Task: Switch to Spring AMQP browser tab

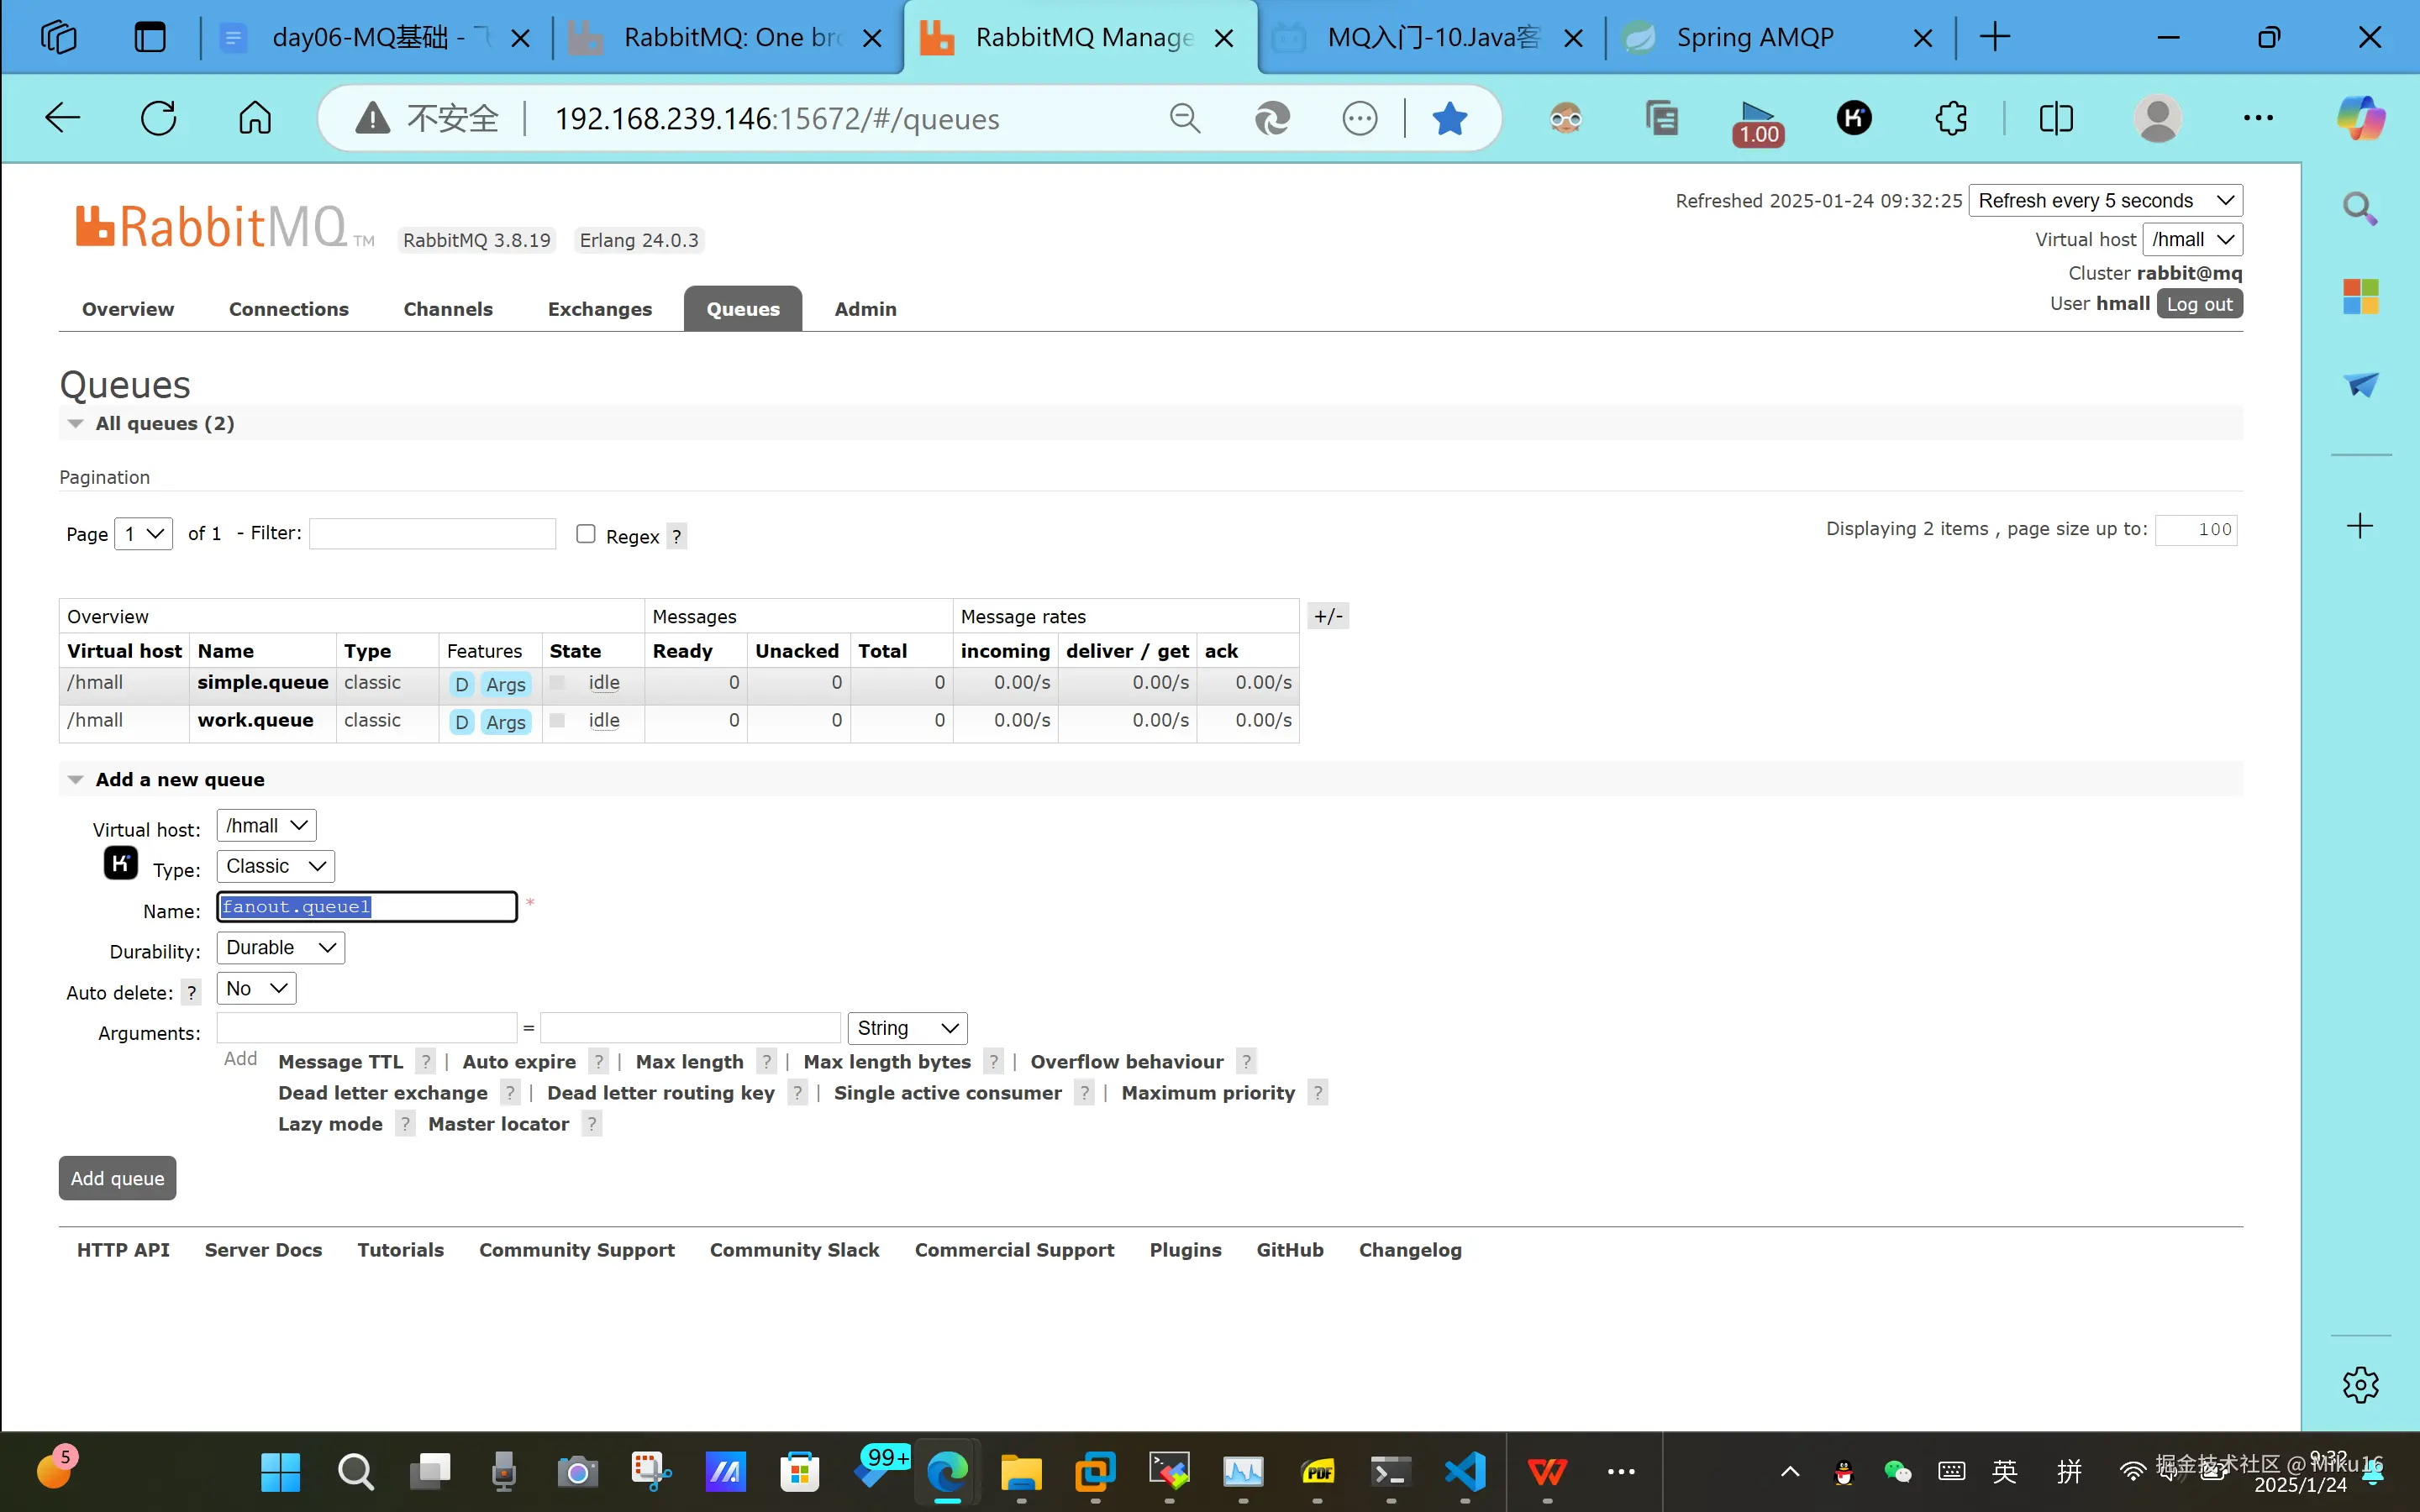Action: click(1755, 38)
